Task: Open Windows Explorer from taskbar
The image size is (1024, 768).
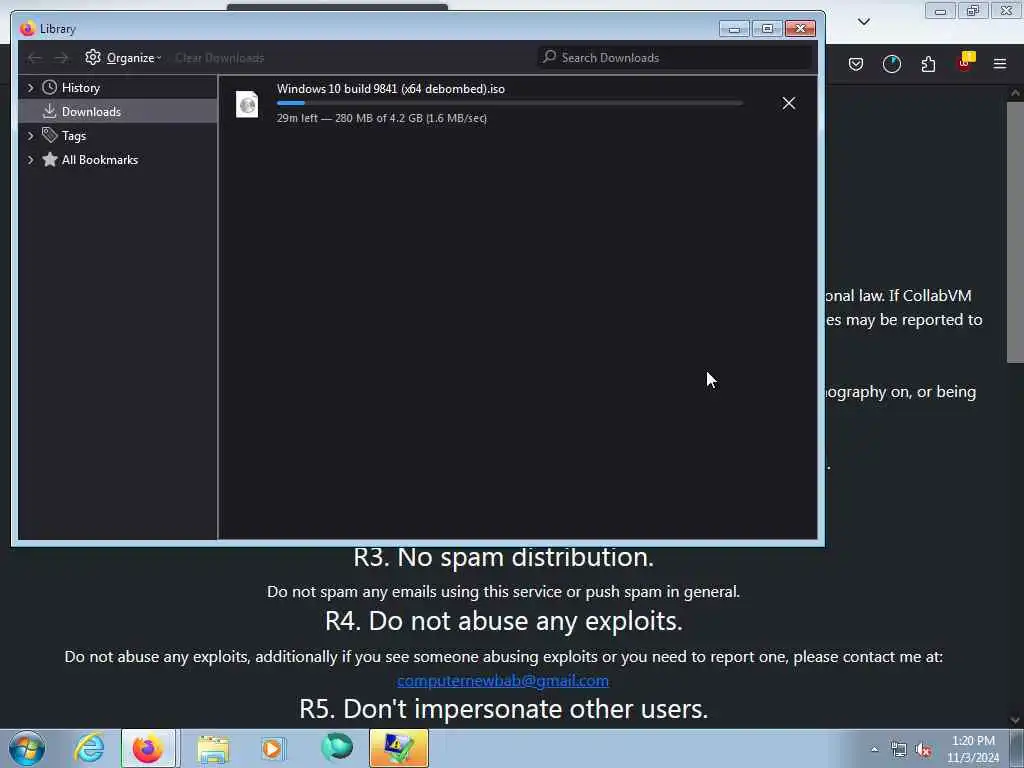Action: coord(213,748)
